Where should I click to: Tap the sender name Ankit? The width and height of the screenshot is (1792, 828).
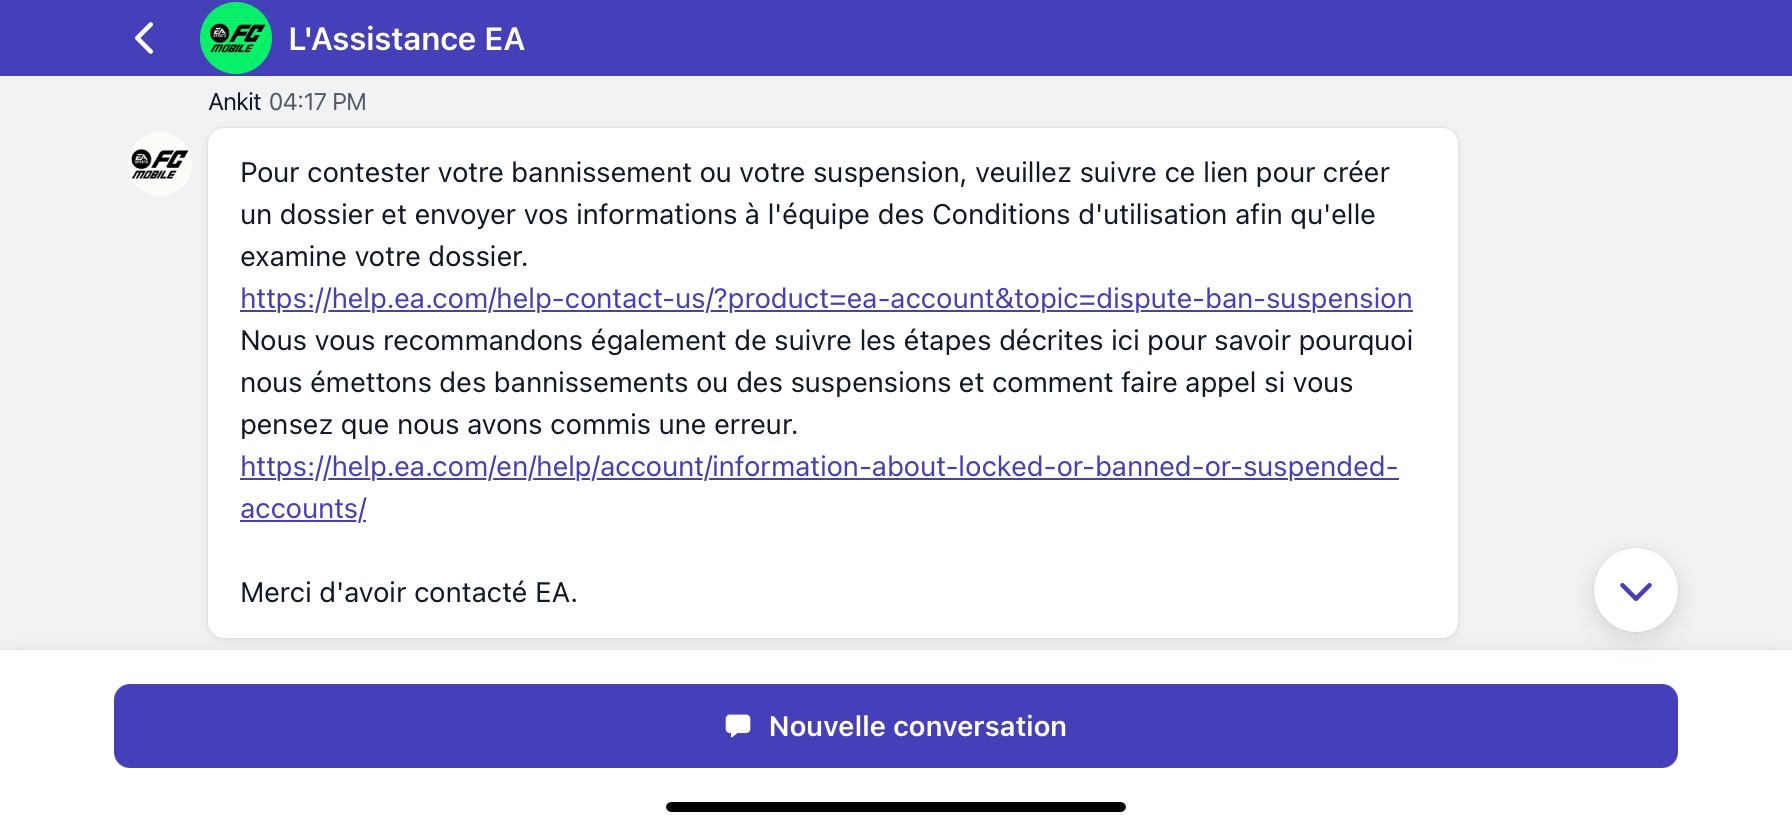[x=235, y=102]
